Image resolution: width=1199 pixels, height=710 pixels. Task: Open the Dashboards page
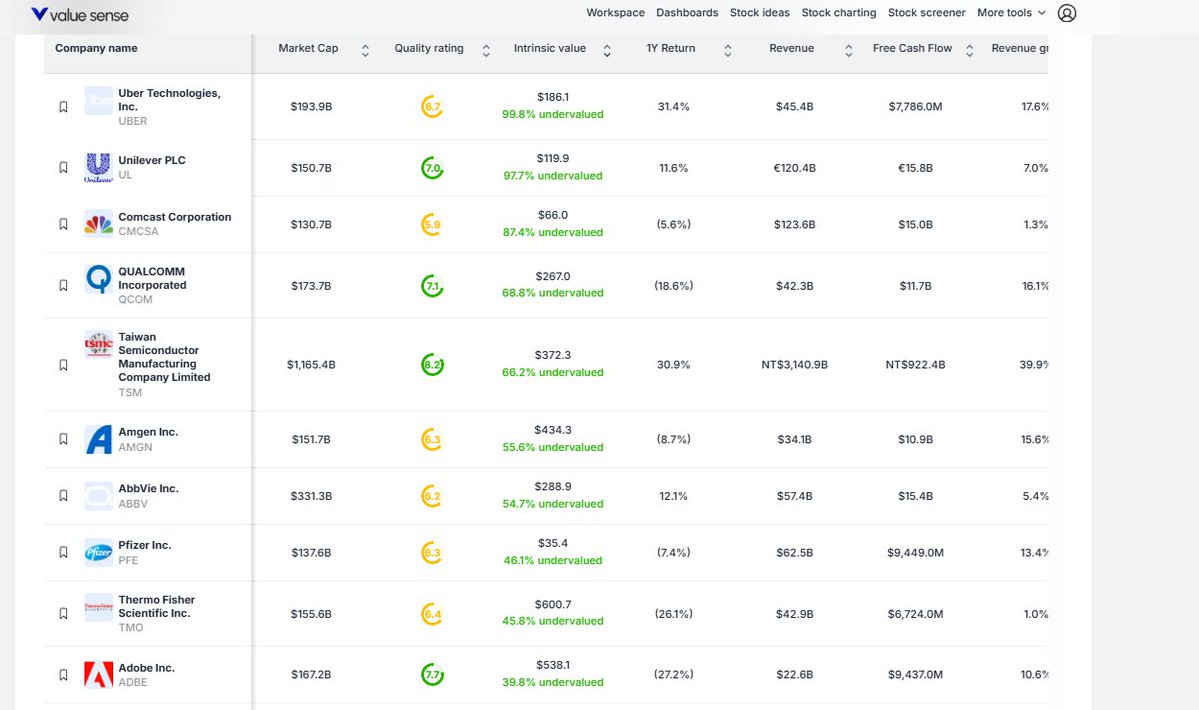687,13
